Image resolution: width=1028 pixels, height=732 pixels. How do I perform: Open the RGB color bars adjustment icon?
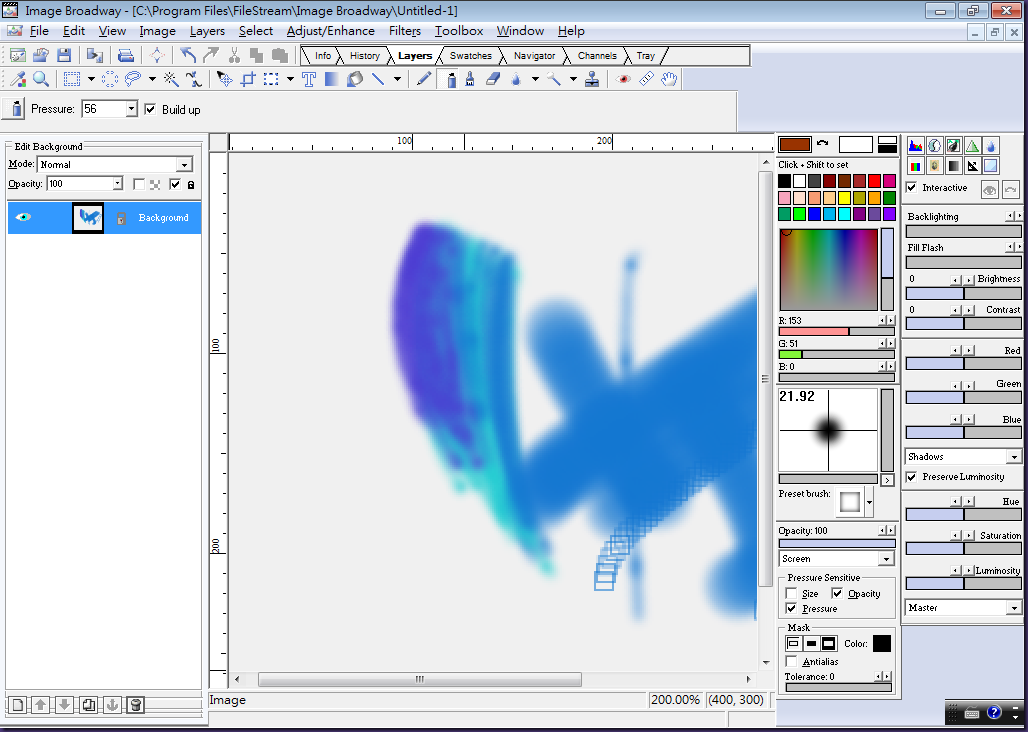pyautogui.click(x=915, y=165)
